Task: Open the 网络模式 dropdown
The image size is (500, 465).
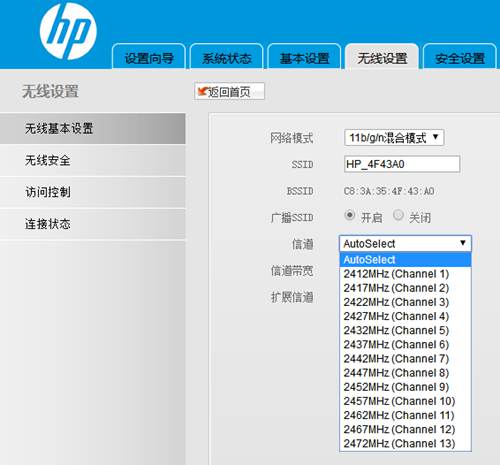Action: click(394, 138)
